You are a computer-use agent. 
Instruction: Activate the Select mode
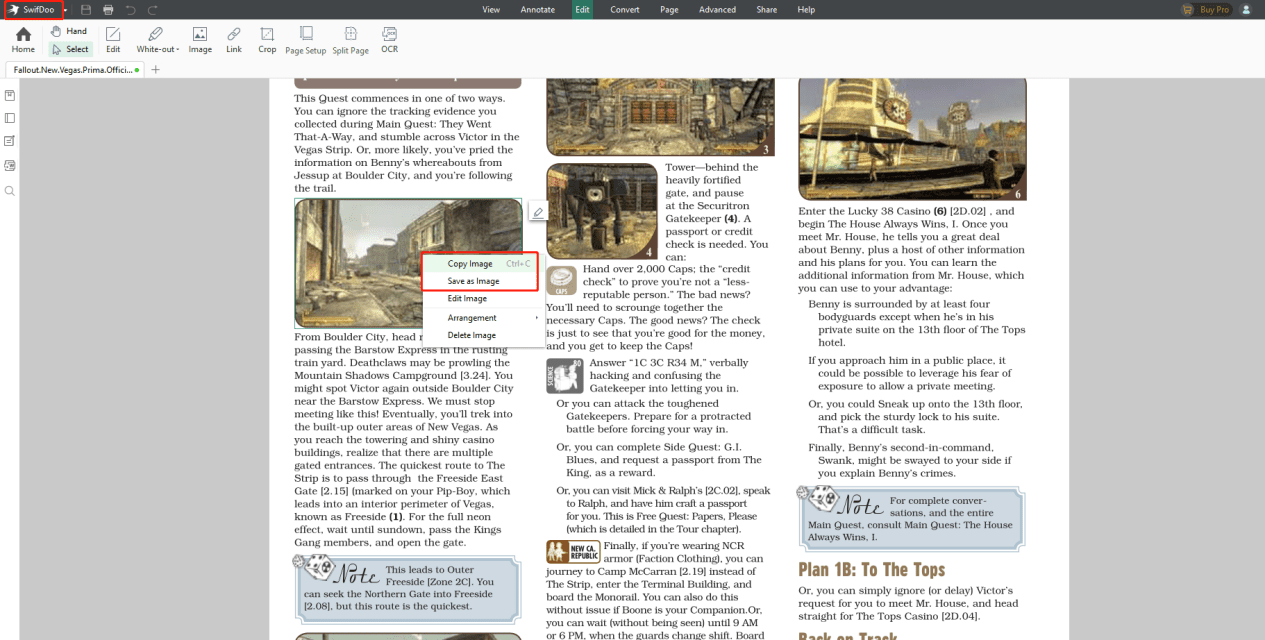(70, 49)
